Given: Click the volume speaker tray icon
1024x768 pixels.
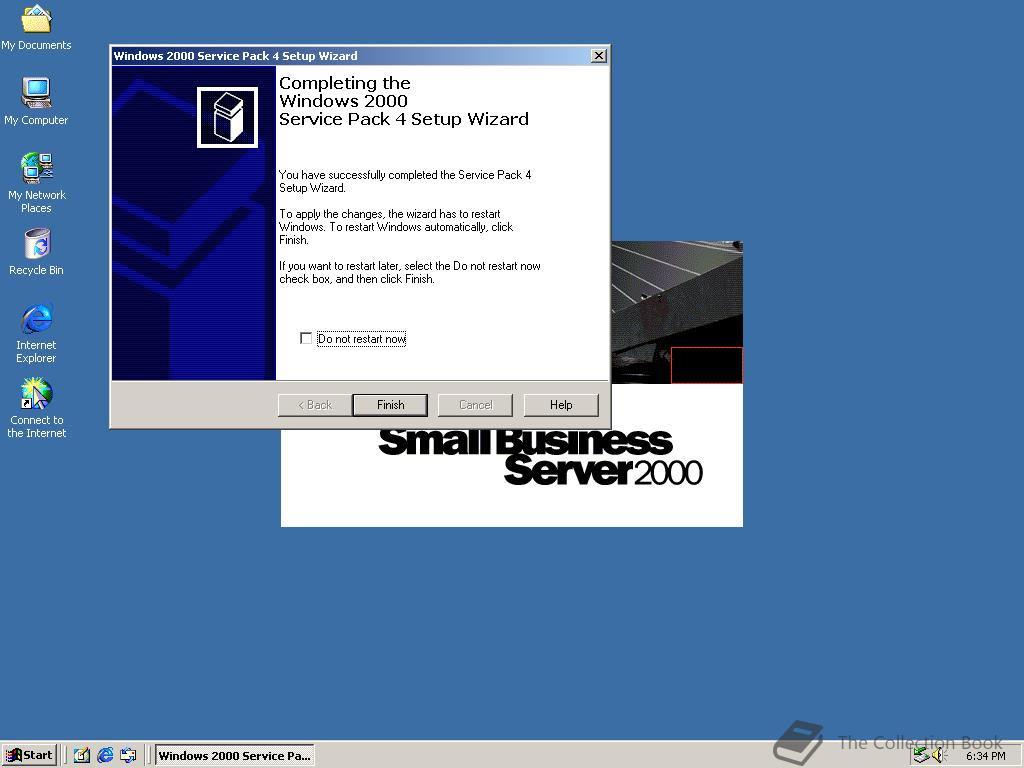Looking at the screenshot, I should (939, 755).
